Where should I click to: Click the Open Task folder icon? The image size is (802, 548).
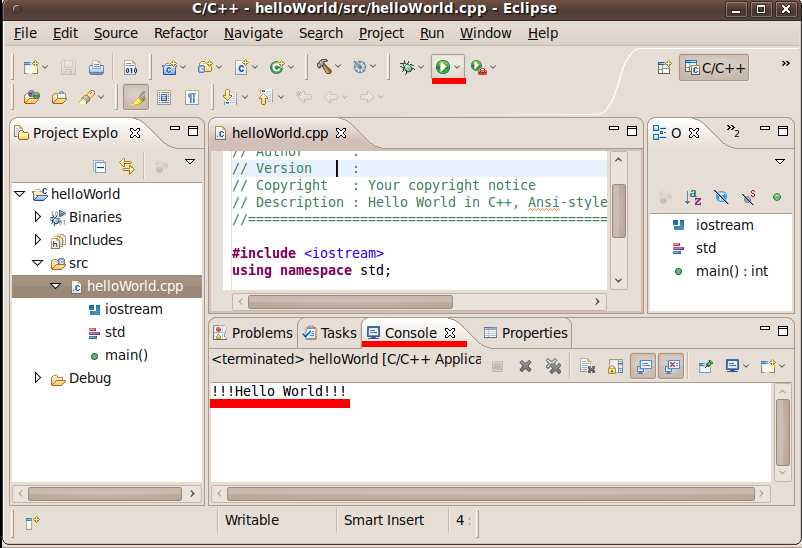click(59, 97)
